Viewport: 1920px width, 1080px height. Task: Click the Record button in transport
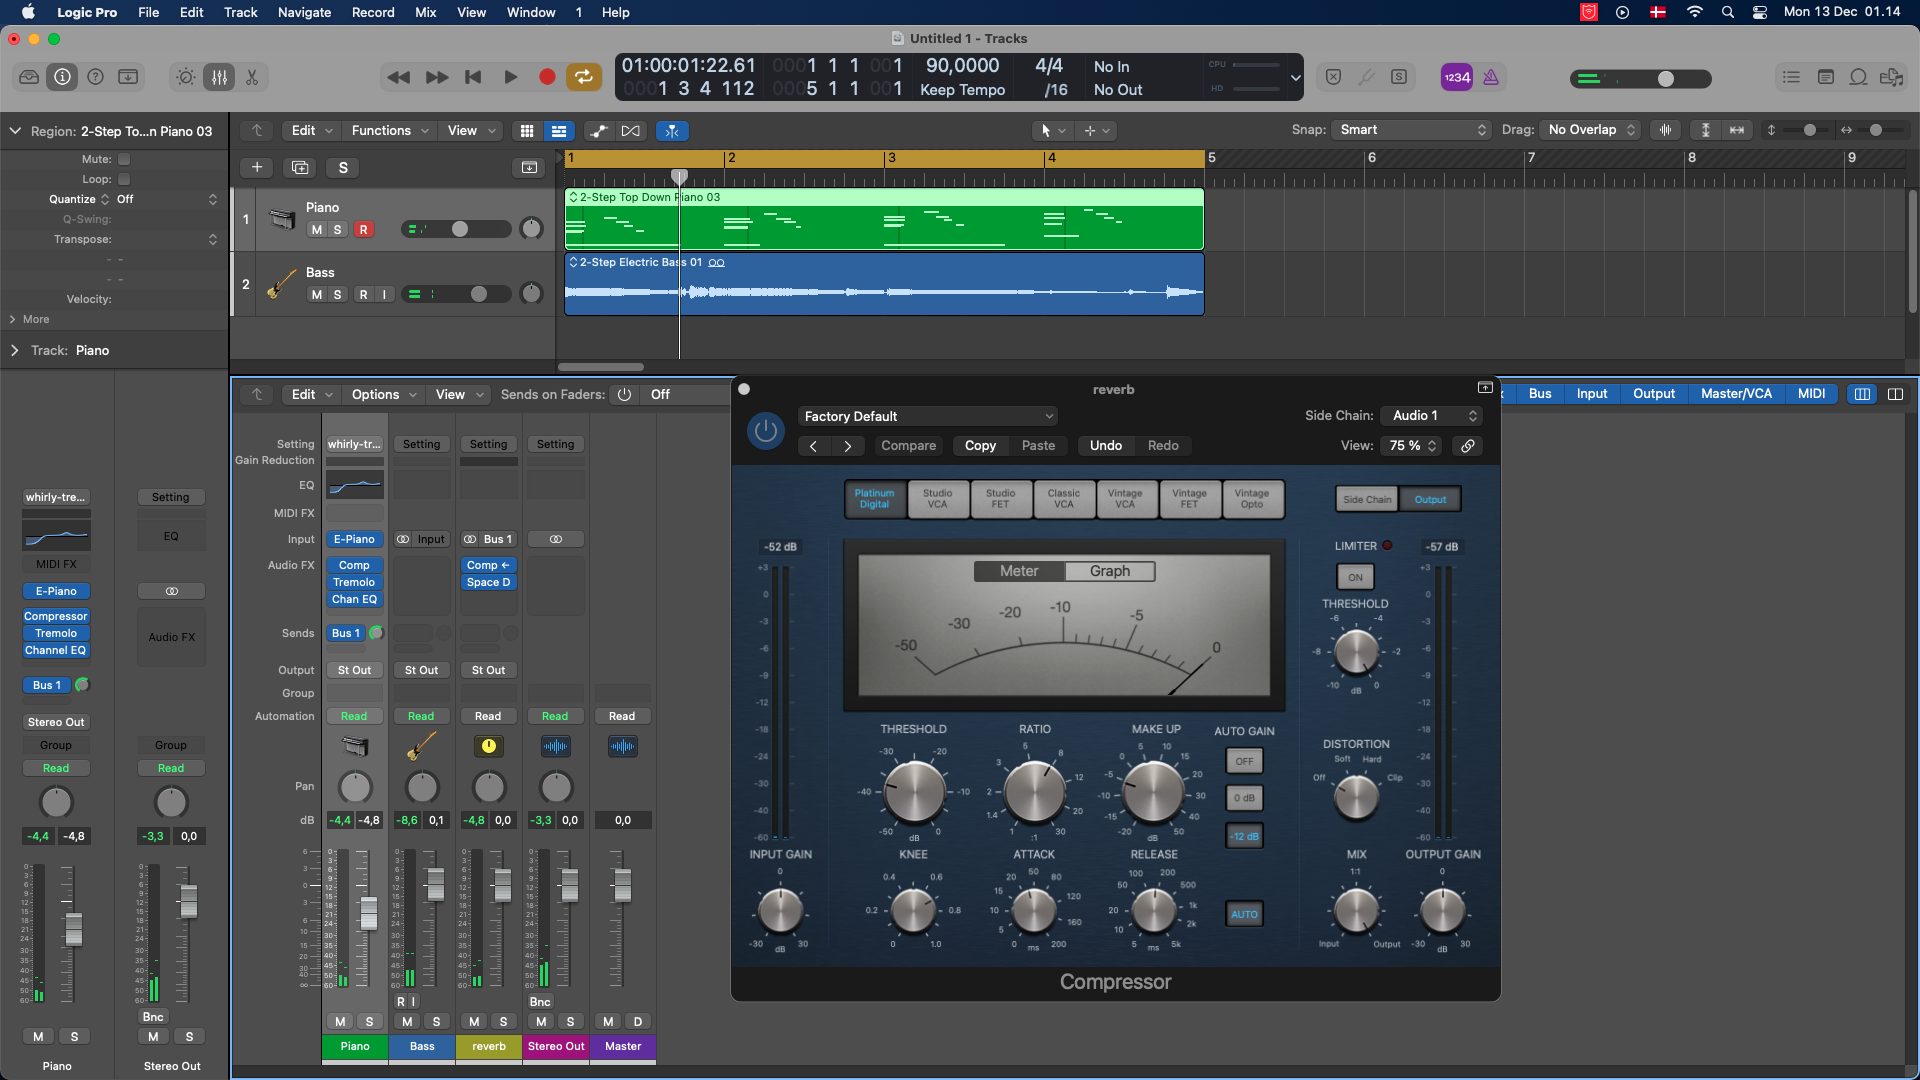(547, 77)
